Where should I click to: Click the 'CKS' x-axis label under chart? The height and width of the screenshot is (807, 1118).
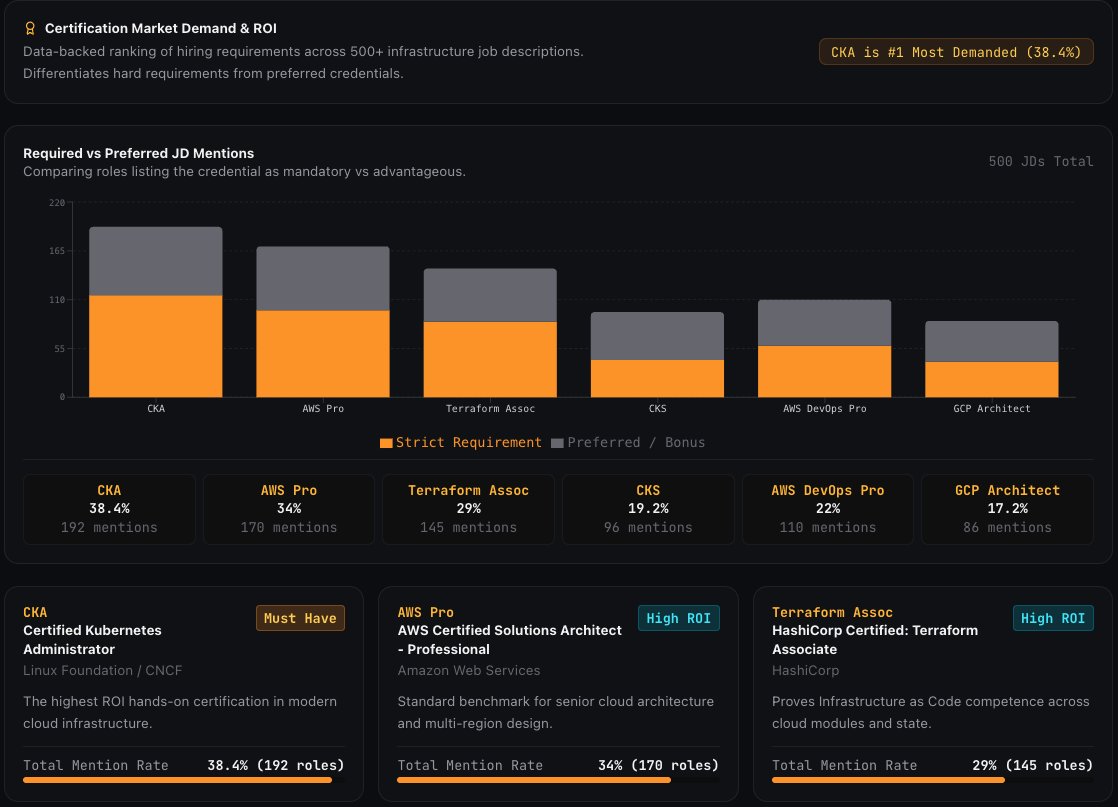(x=657, y=408)
